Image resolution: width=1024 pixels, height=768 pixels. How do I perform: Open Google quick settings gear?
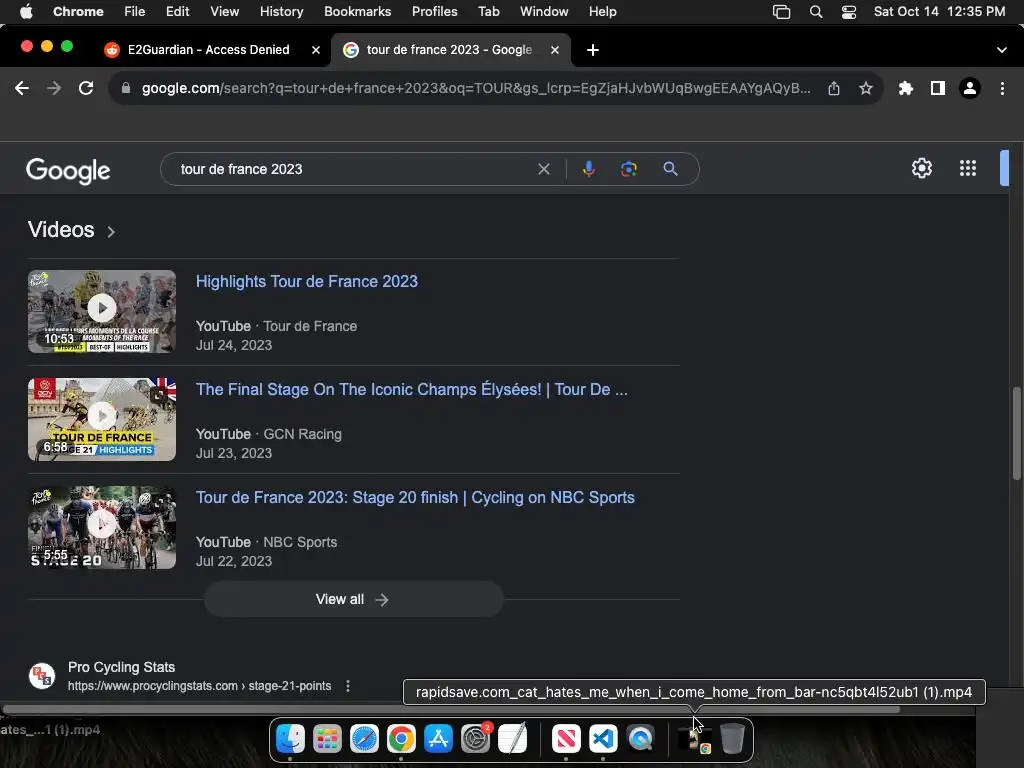[x=921, y=168]
